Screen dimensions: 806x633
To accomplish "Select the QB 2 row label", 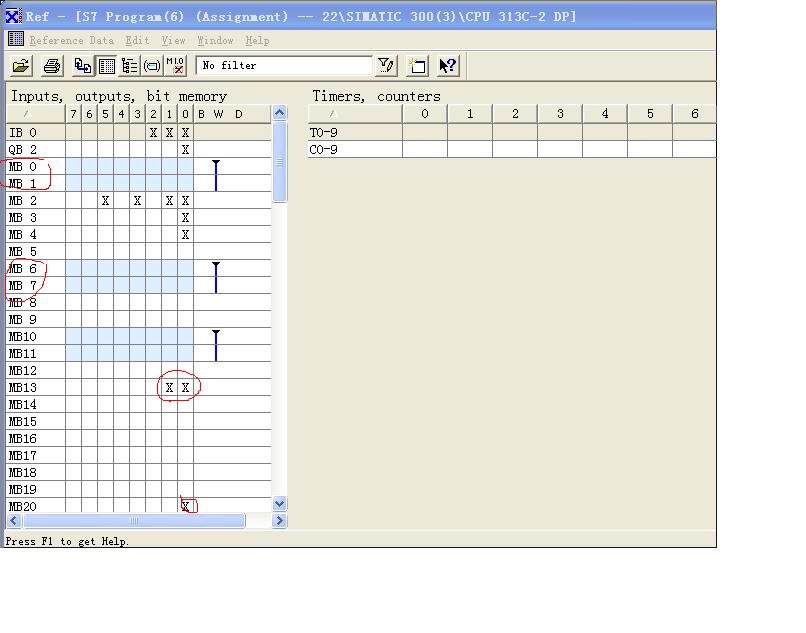I will click(x=23, y=150).
